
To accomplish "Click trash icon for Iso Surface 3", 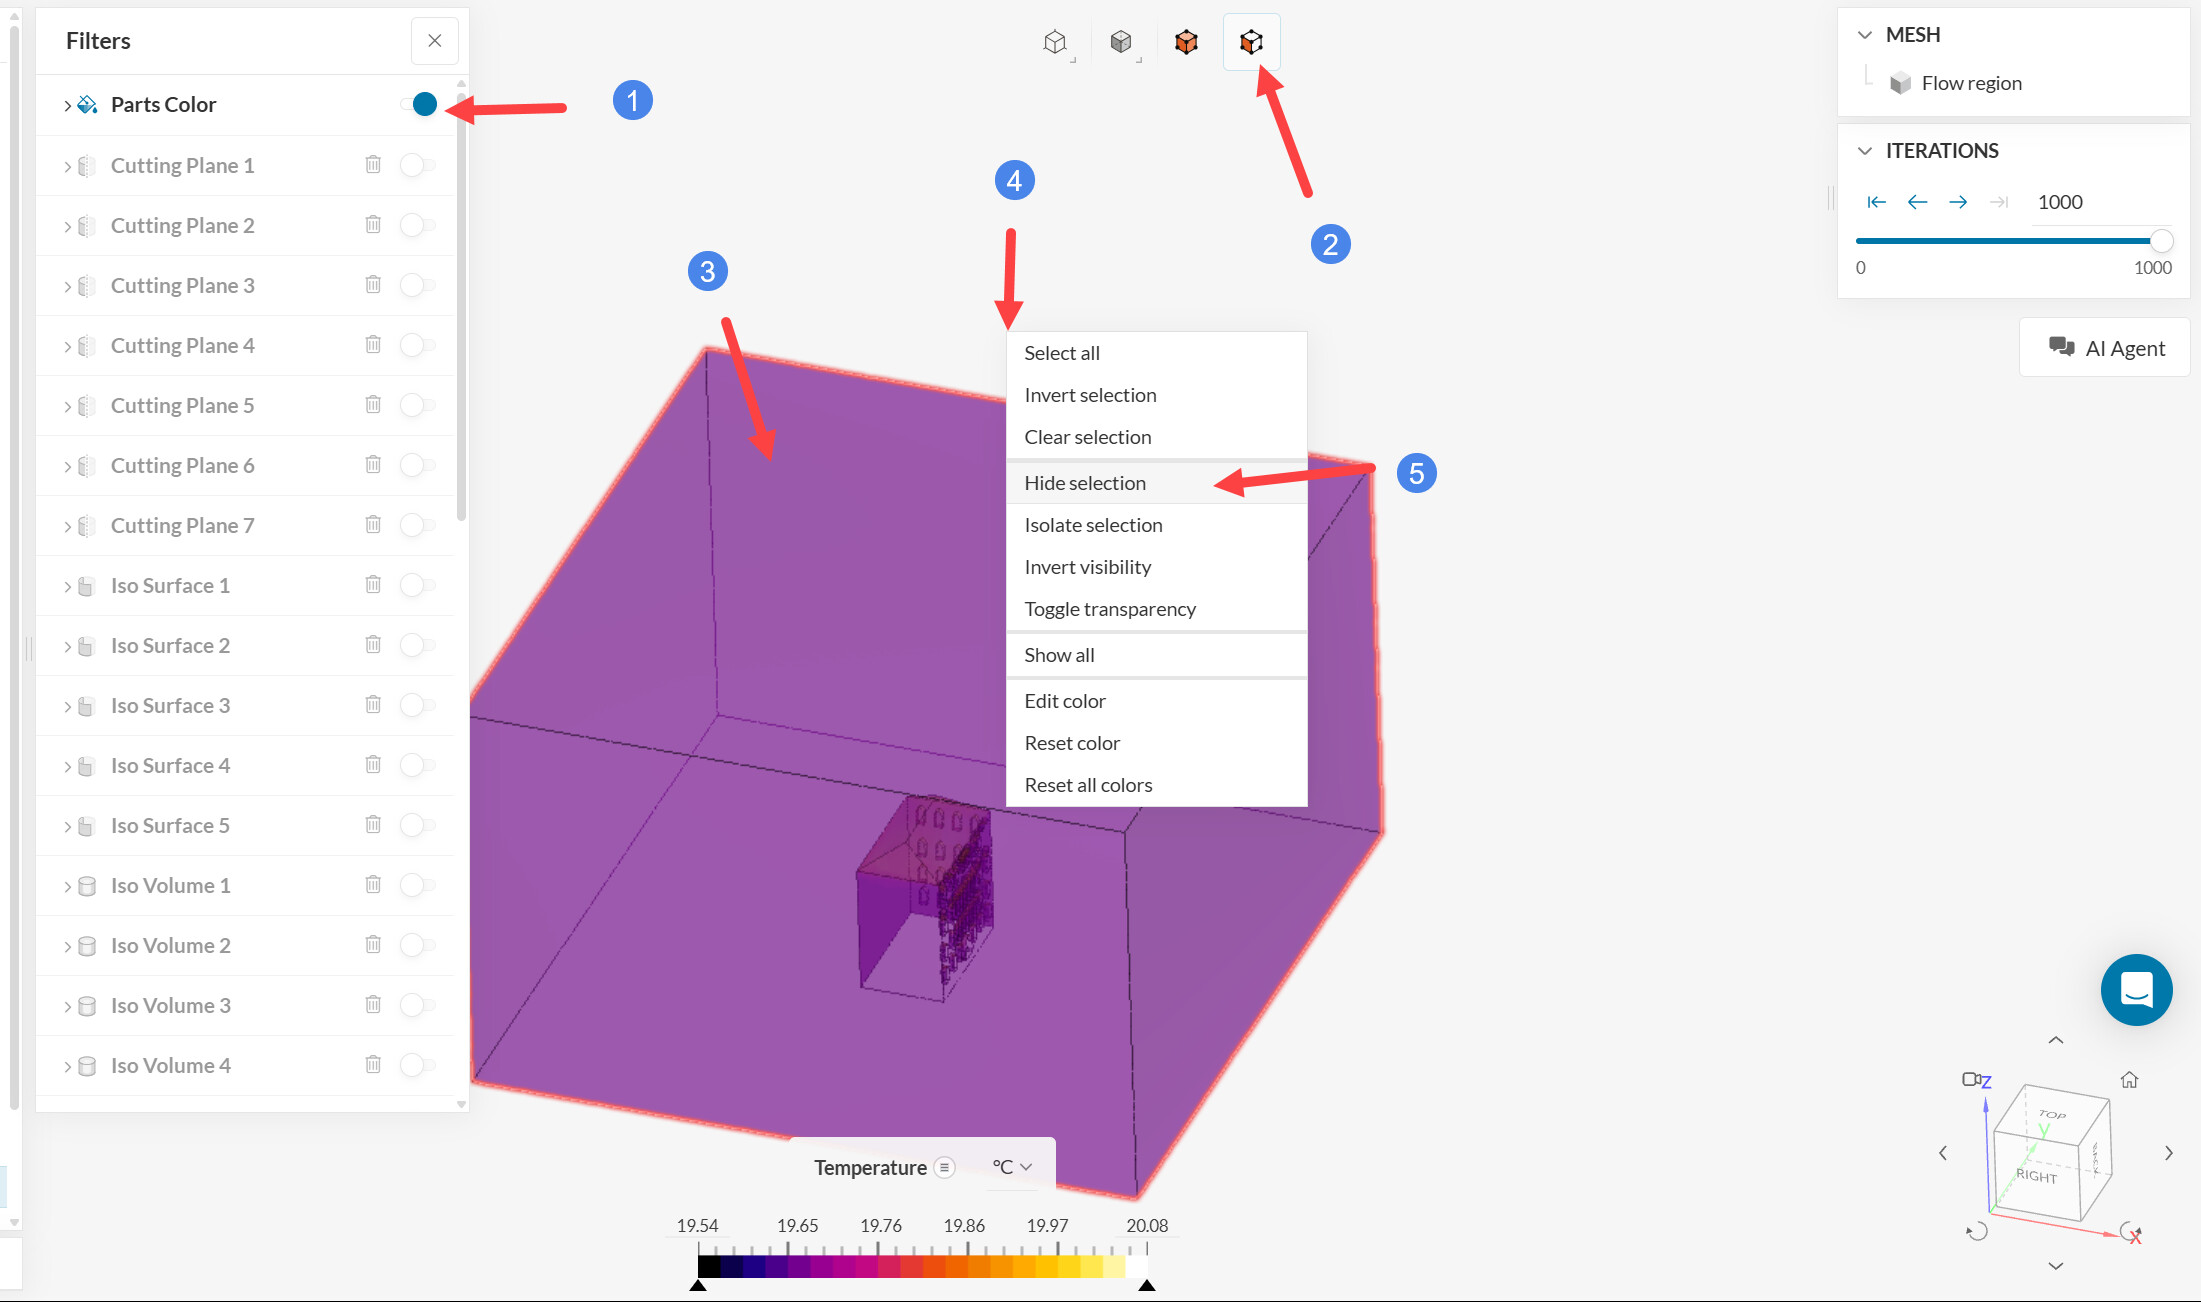I will click(x=373, y=704).
